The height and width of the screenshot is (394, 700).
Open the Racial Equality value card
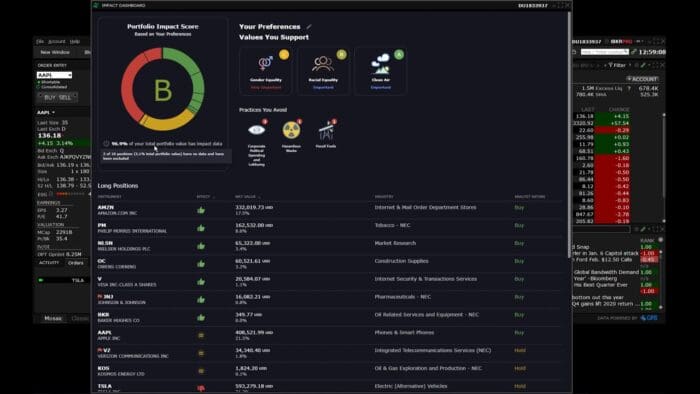323,71
